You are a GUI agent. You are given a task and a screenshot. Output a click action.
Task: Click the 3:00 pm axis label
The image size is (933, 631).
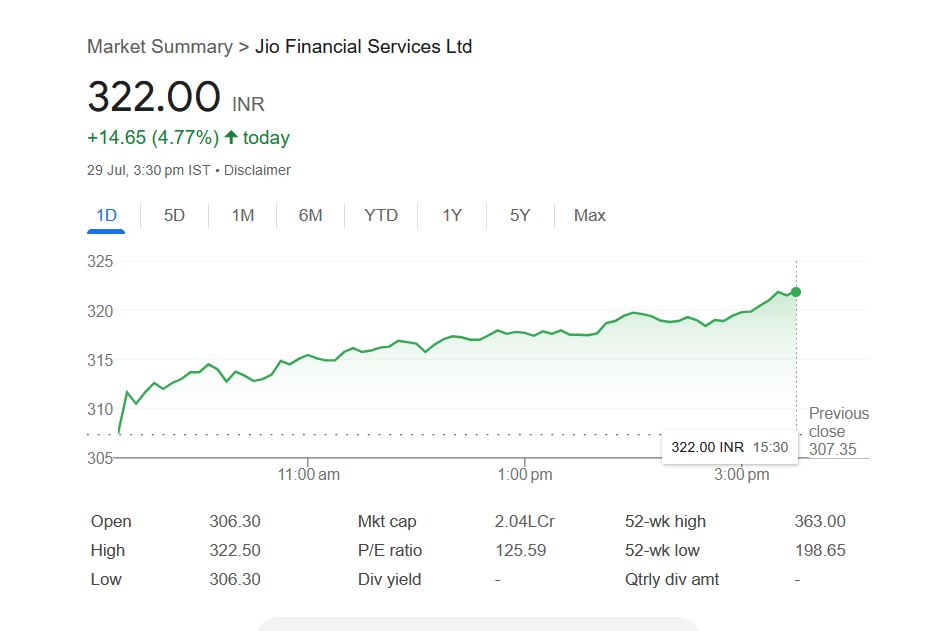point(742,475)
